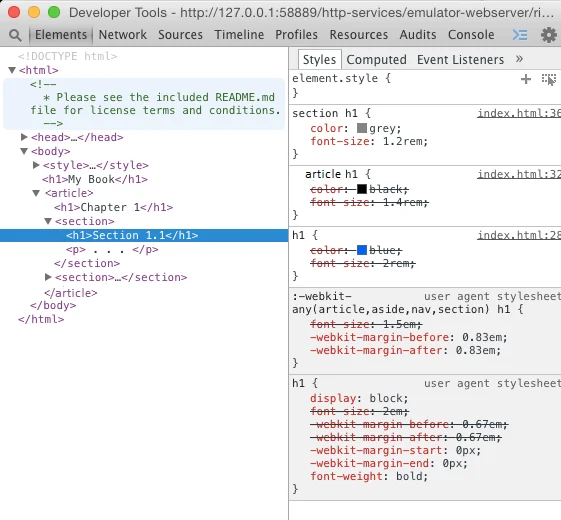Select the closing </article> tag row
This screenshot has height=520, width=561.
tap(70, 293)
